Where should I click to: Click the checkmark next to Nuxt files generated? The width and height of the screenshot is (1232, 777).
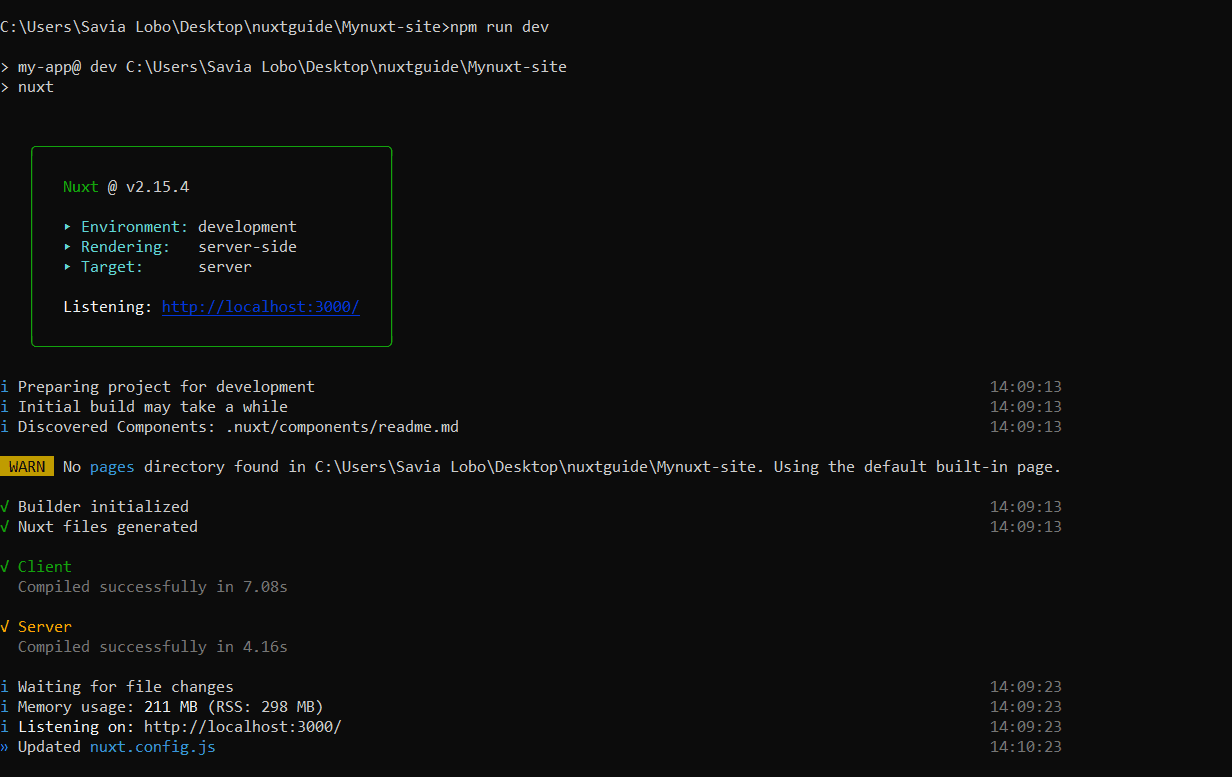(x=5, y=527)
